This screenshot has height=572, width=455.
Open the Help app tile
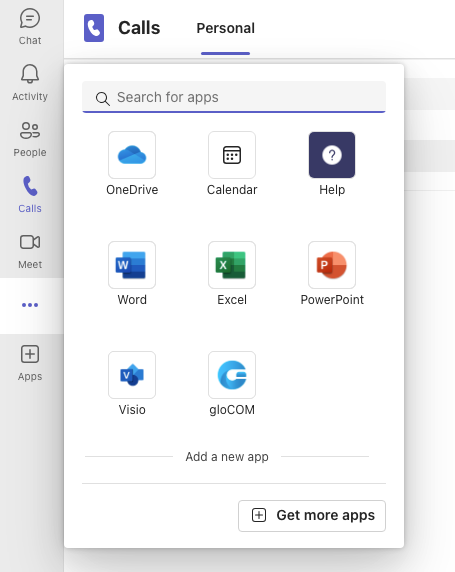pos(332,164)
